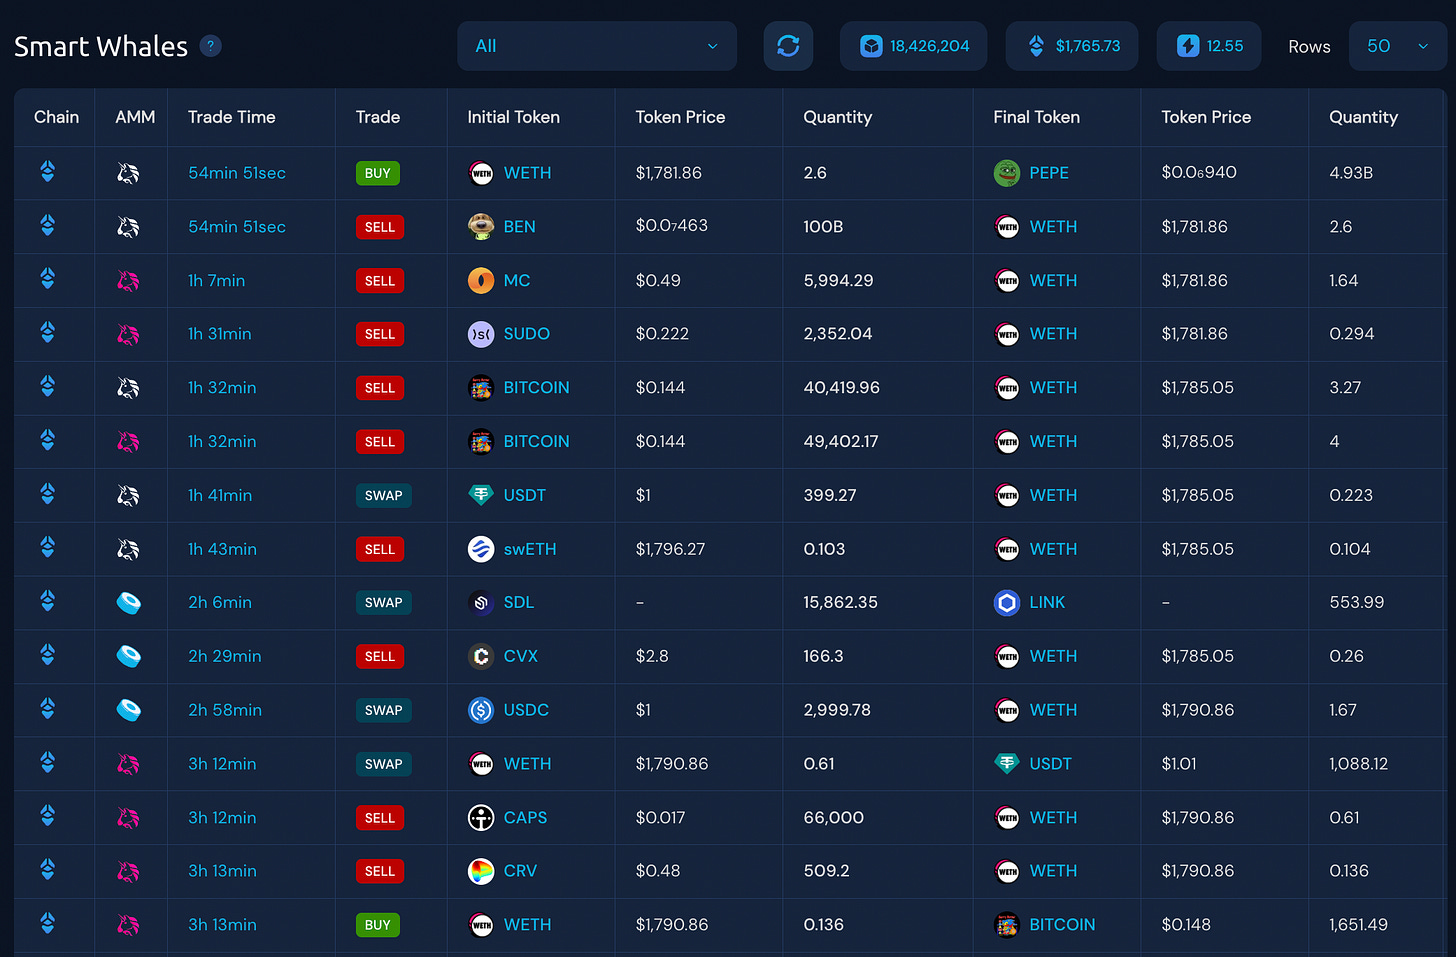Click the SELL tag in MC row

(380, 281)
